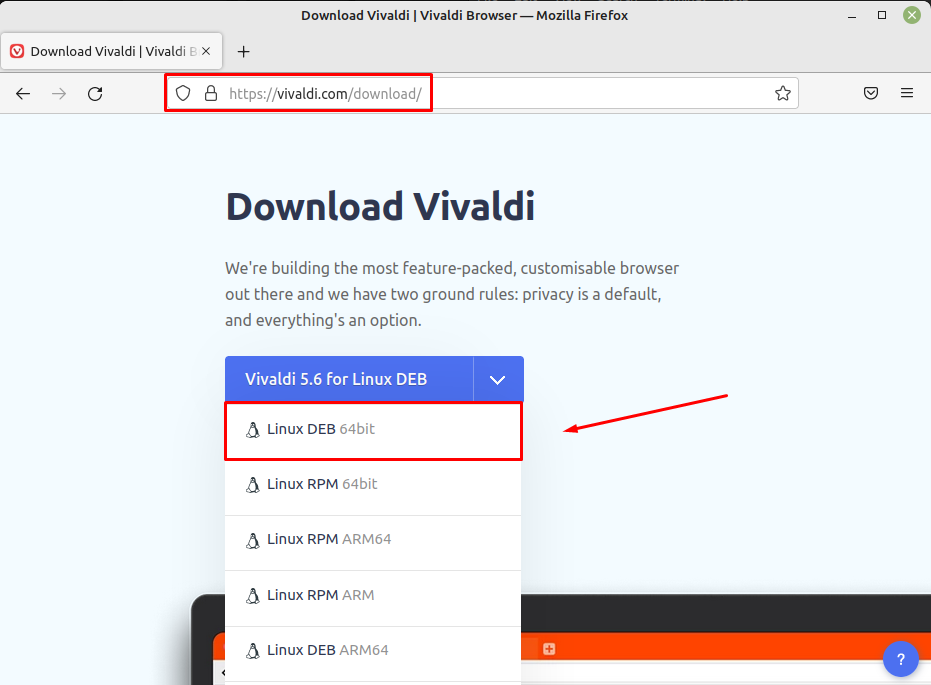
Task: Close the Firefox window
Action: pos(911,15)
